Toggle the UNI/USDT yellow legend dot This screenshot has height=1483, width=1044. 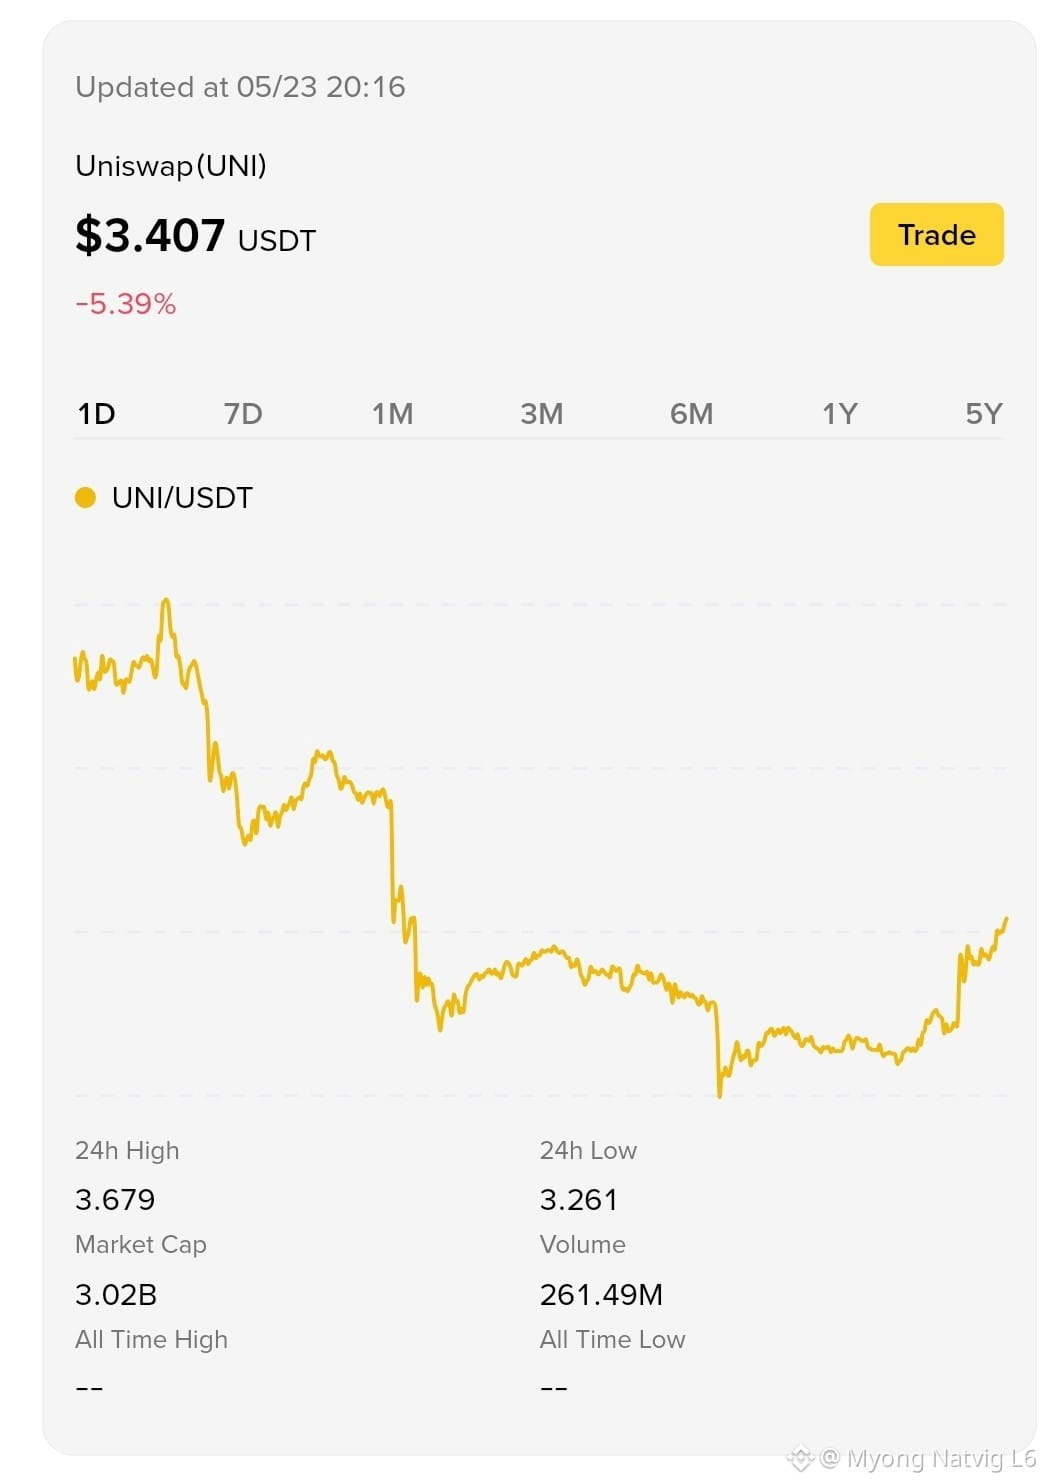point(85,497)
